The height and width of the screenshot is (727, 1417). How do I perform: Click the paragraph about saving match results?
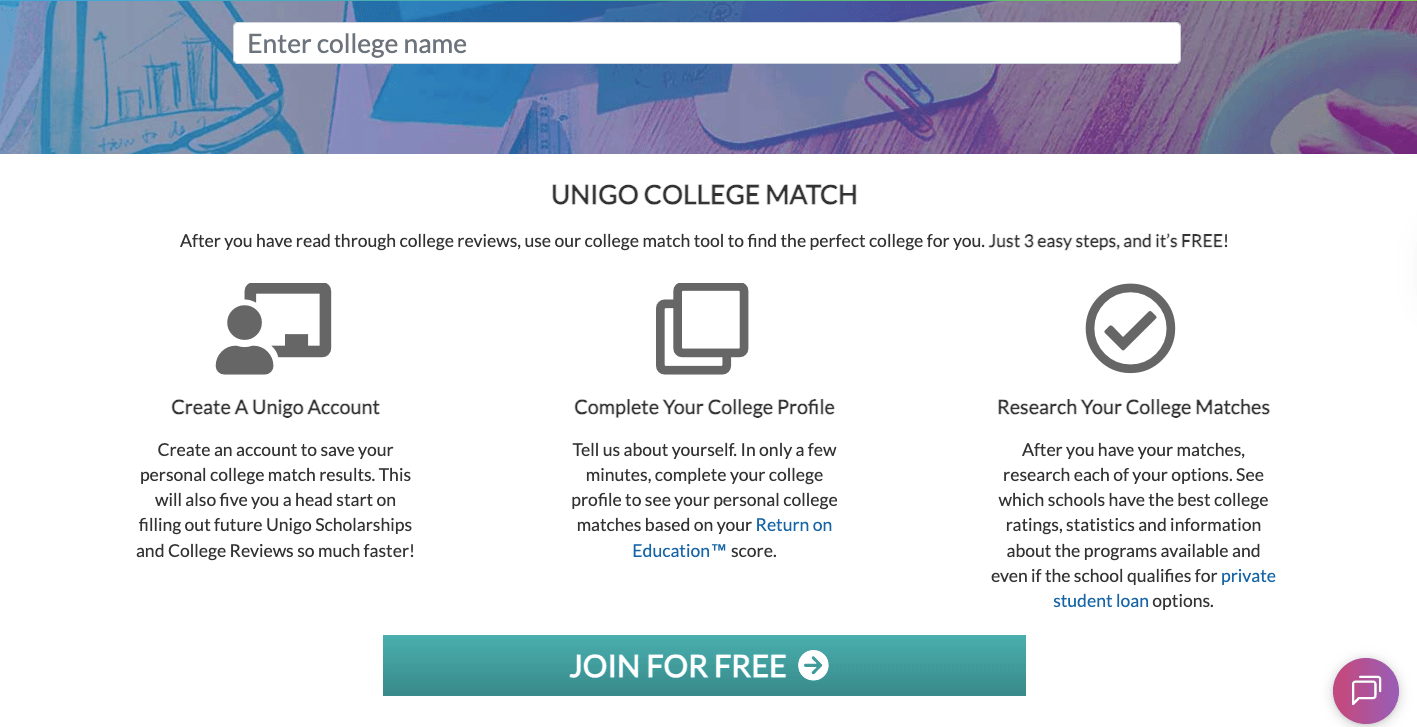click(275, 500)
